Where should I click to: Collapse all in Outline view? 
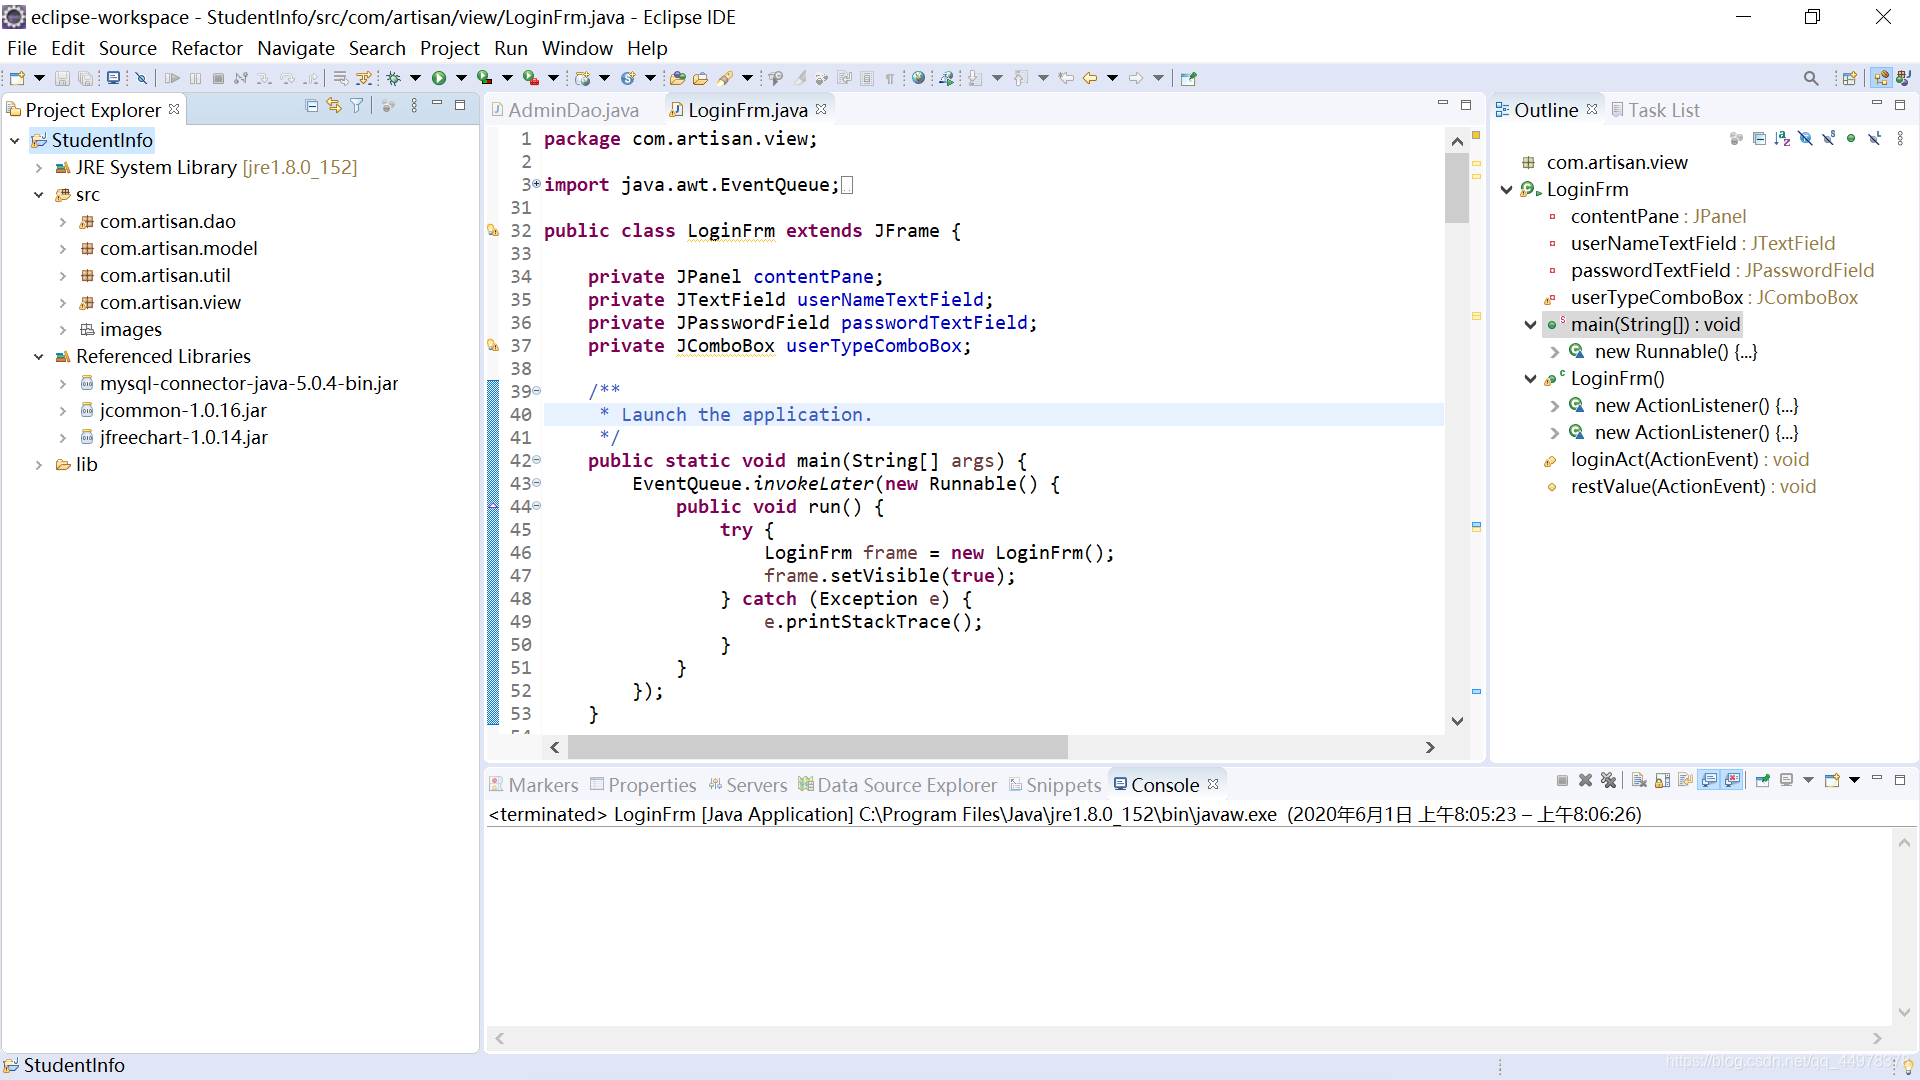[x=1759, y=138]
